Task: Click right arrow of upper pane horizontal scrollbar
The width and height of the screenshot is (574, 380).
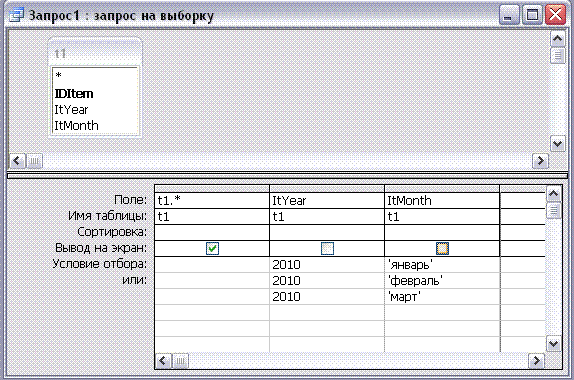Action: tap(541, 160)
